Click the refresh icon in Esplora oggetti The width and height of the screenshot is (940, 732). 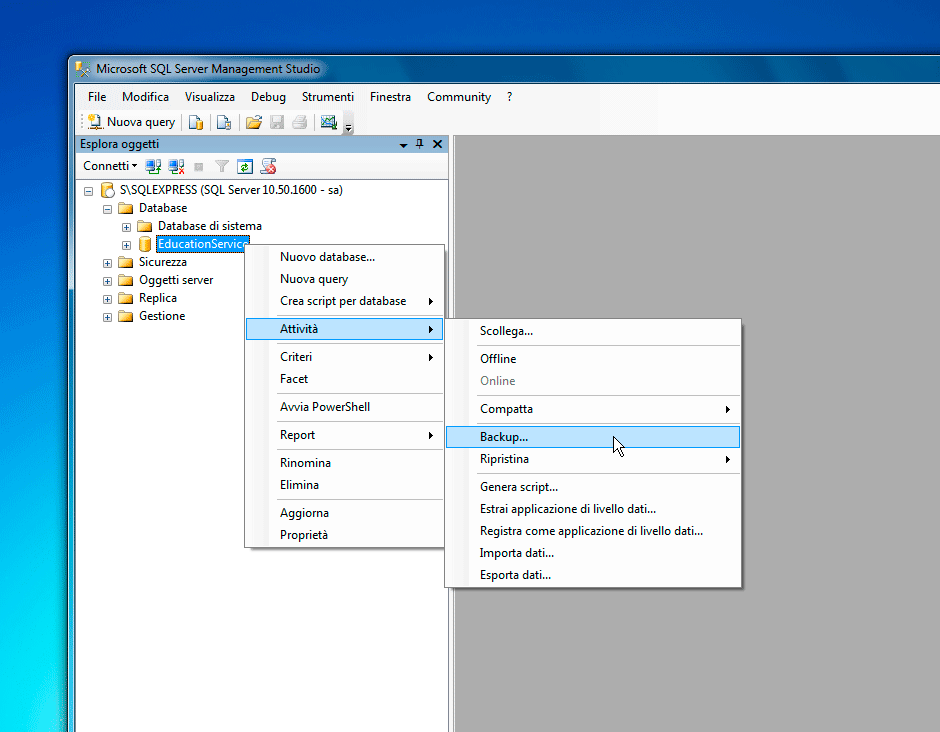[x=245, y=166]
